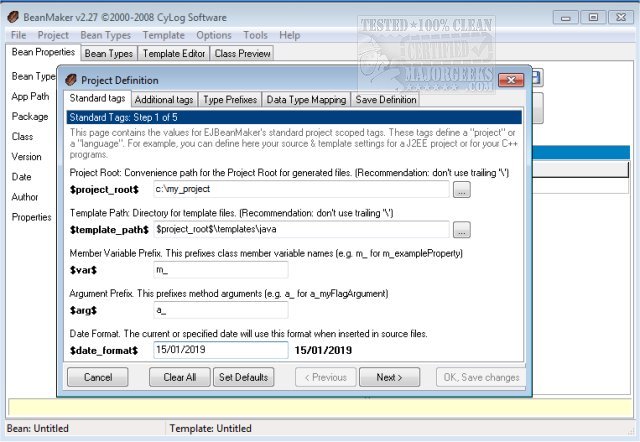Click the $date_format$ label

pos(104,351)
